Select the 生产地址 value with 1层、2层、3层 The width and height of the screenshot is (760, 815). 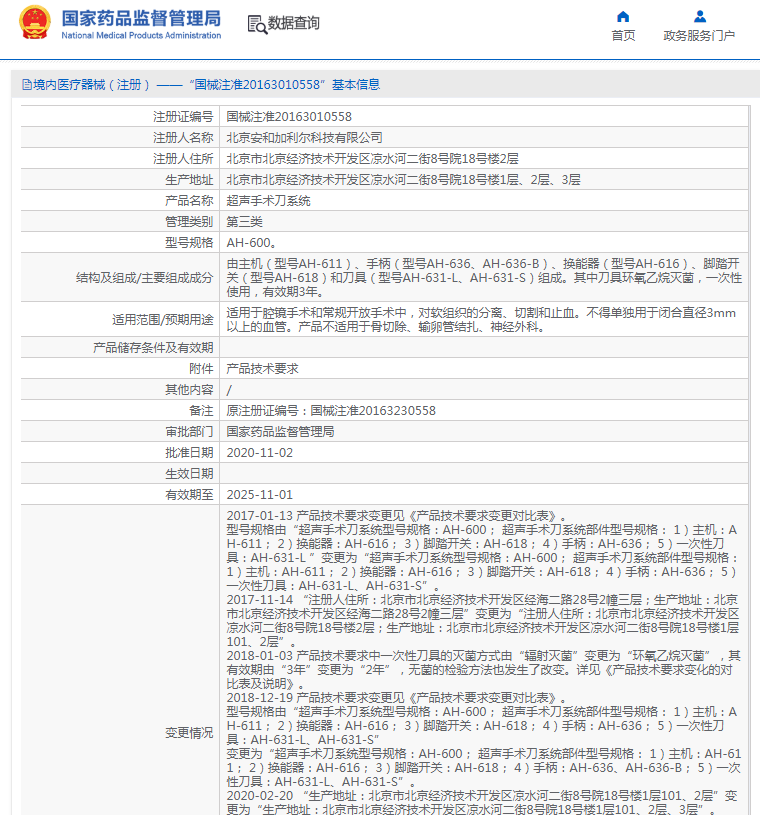pos(403,180)
